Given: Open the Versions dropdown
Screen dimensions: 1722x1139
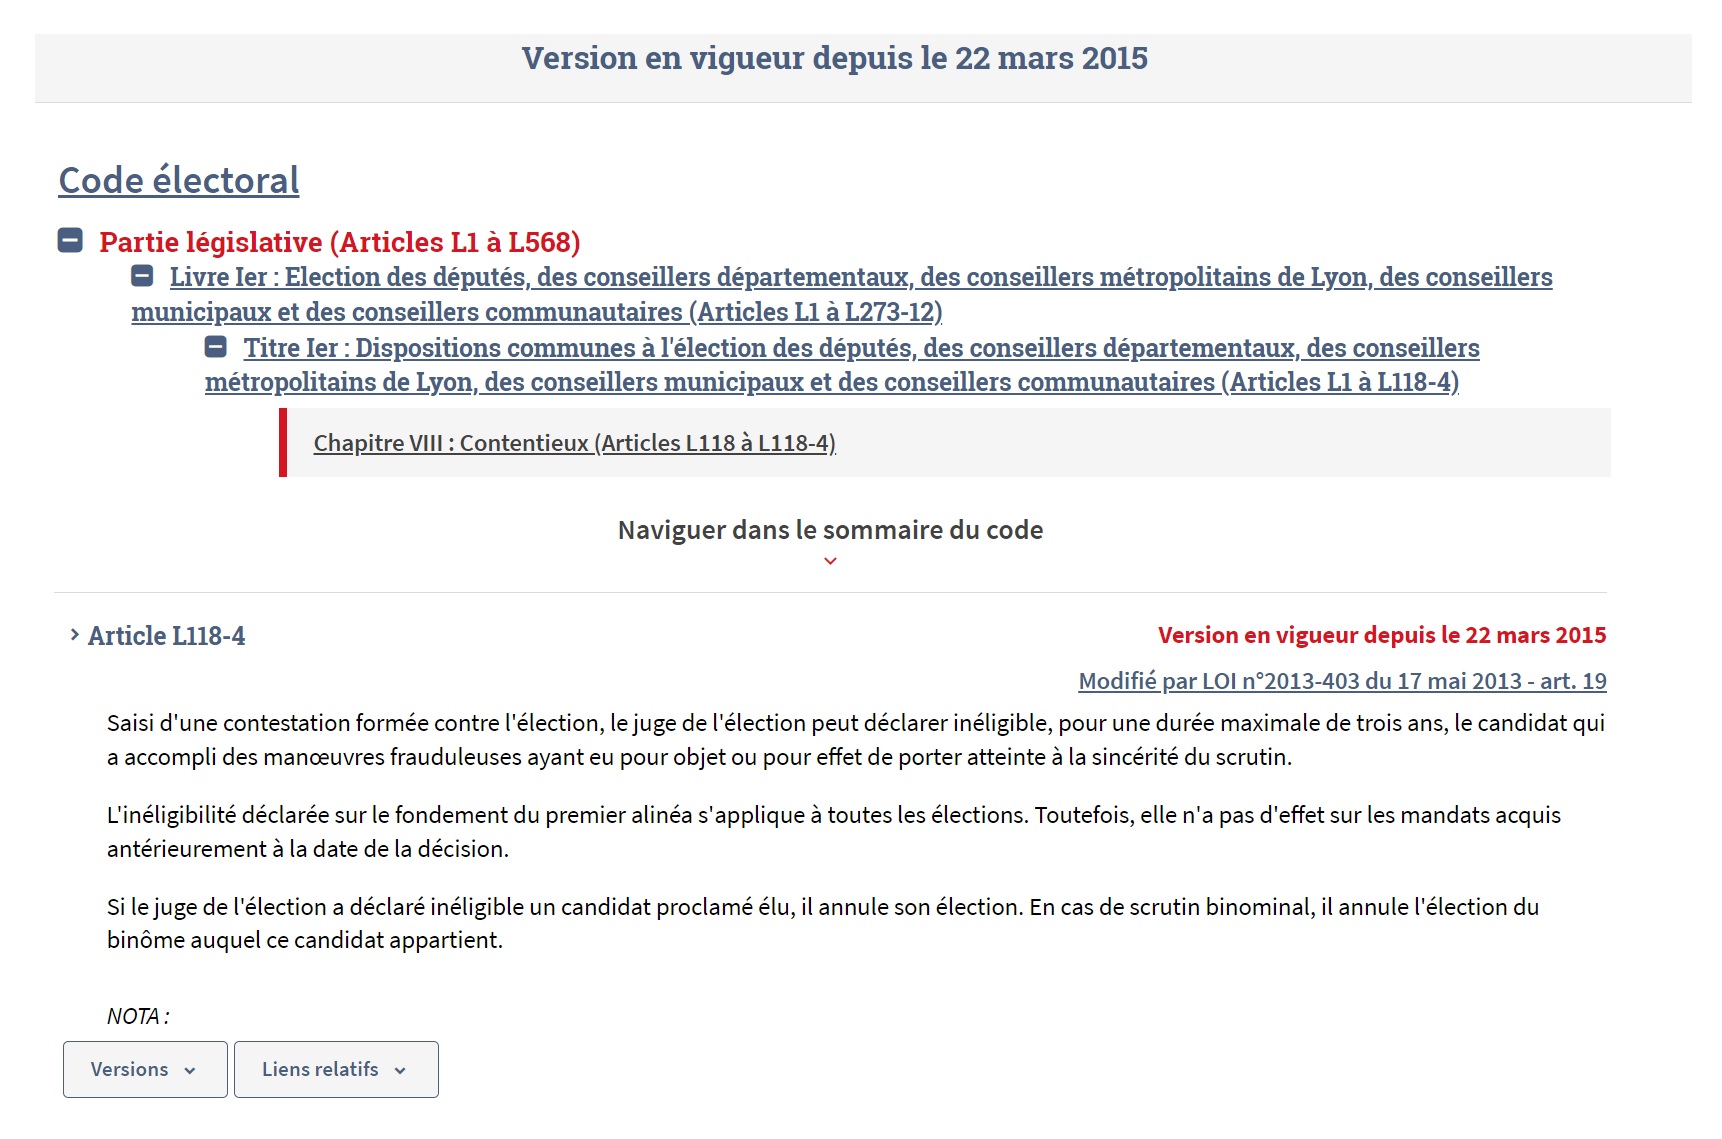Looking at the screenshot, I should [145, 1069].
